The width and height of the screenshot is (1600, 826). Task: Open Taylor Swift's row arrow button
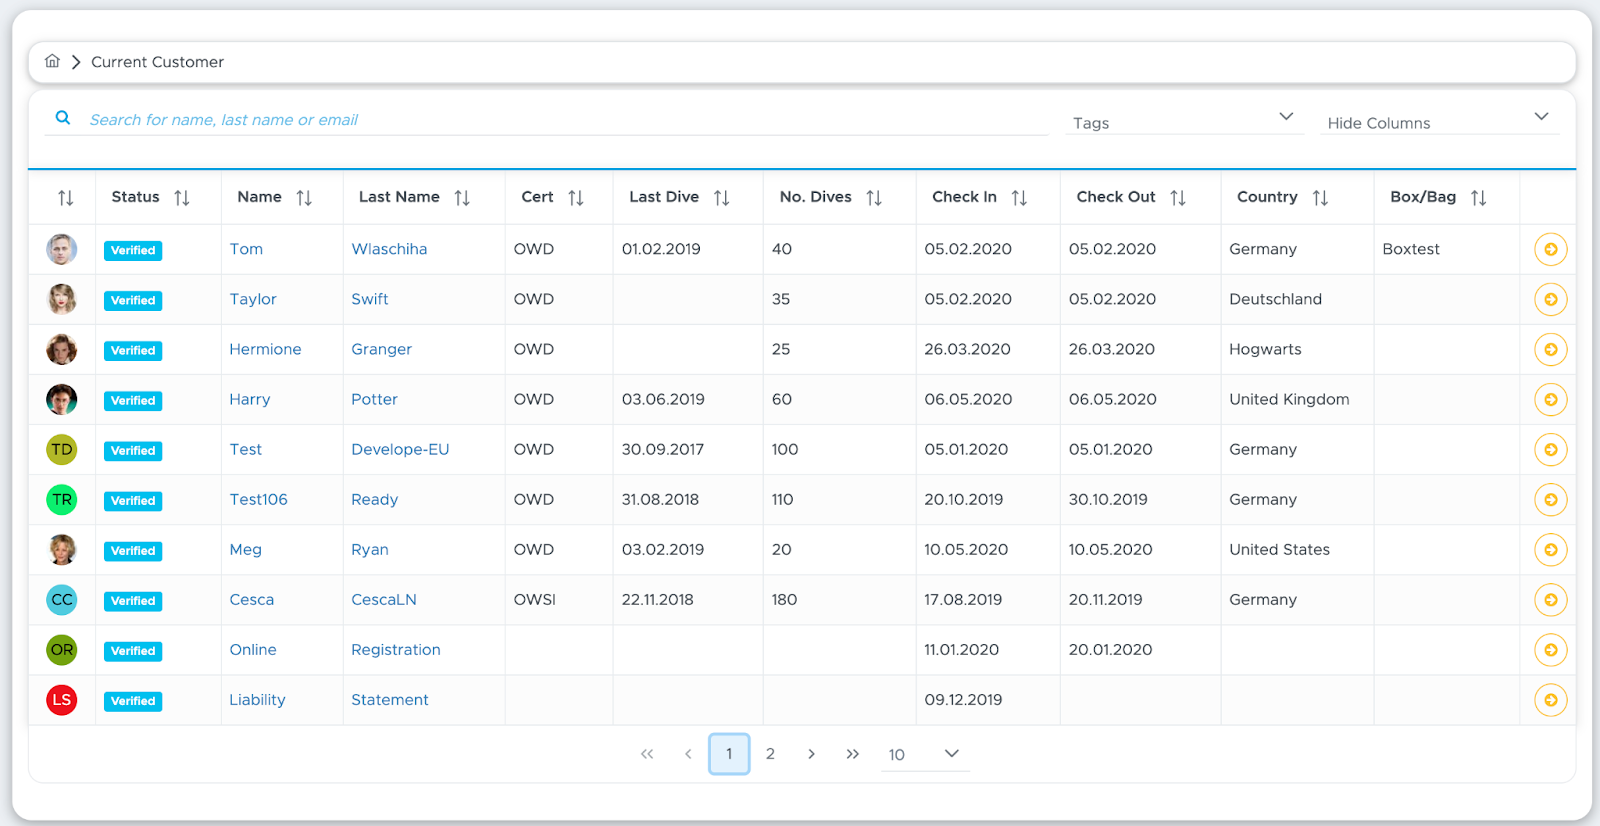coord(1551,300)
